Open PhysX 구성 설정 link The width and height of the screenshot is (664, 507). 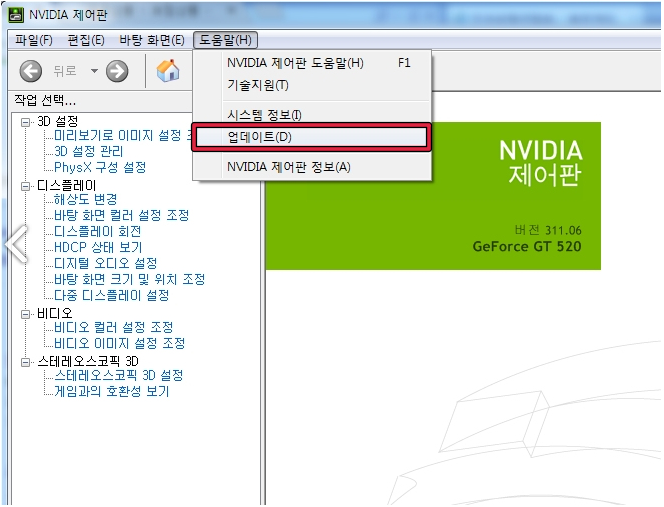[100, 167]
